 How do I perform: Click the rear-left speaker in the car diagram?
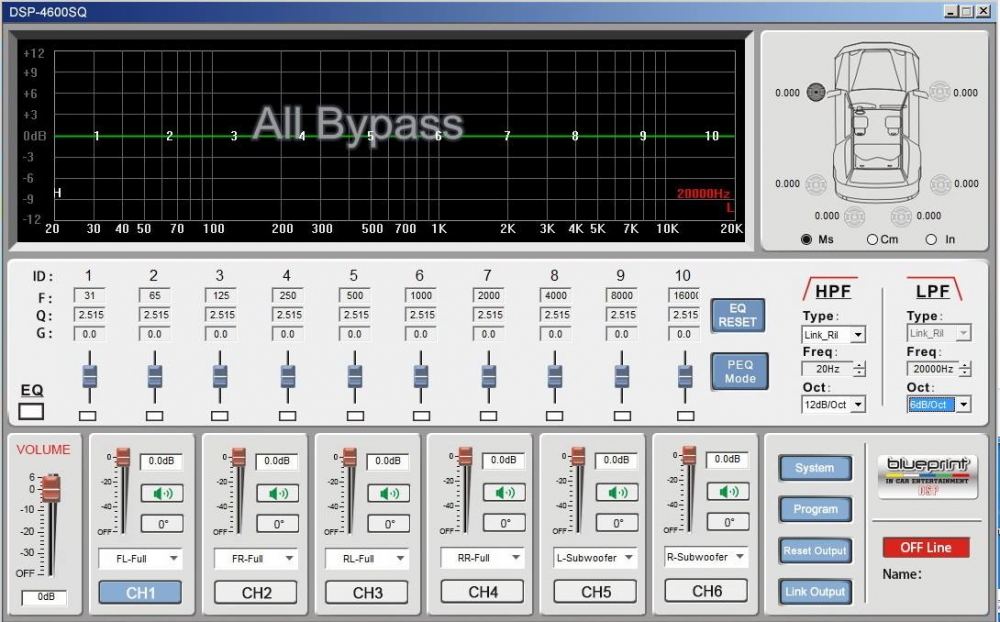[x=815, y=184]
